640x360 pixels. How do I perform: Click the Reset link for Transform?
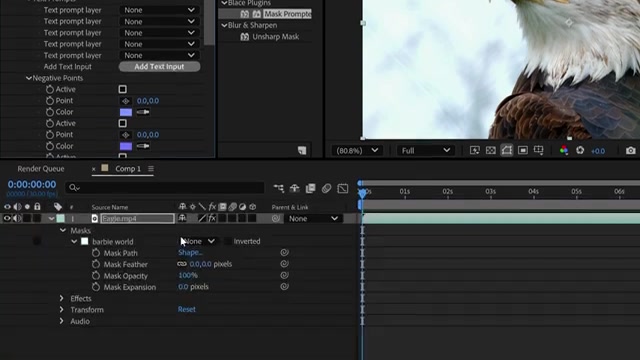187,309
